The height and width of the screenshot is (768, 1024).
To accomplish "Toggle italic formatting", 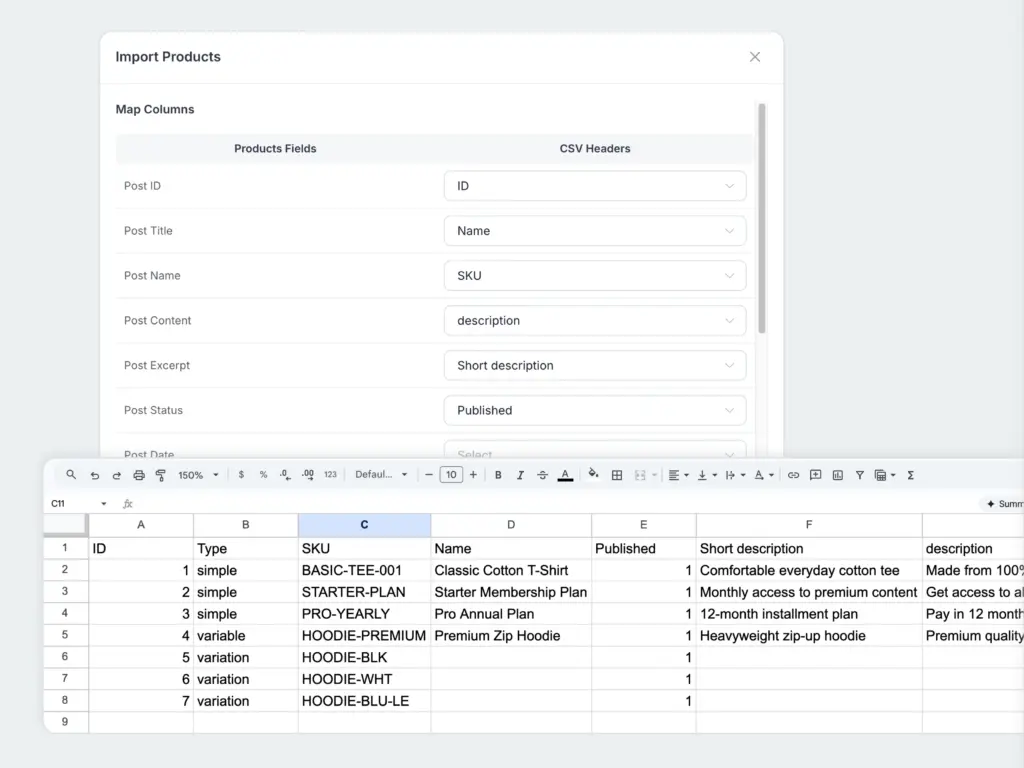I will click(x=520, y=475).
